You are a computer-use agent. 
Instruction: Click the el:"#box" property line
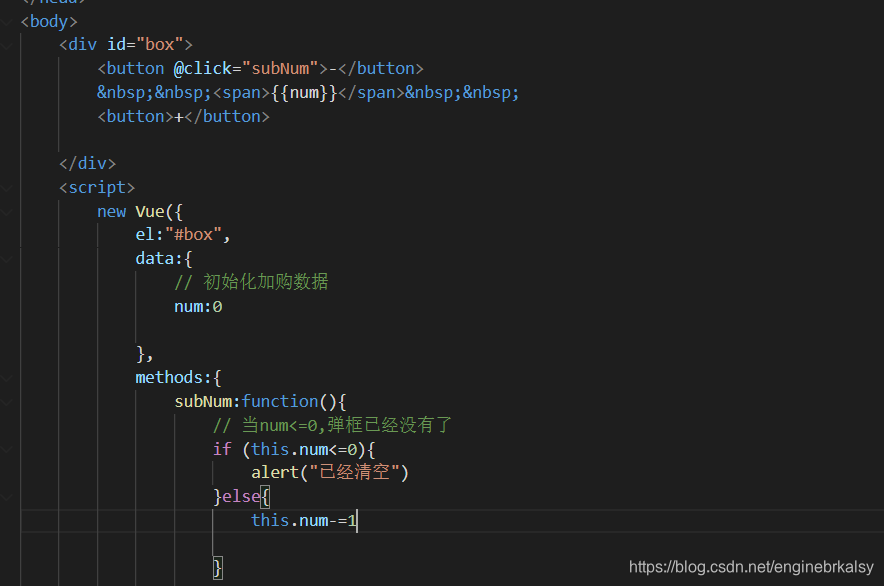[183, 235]
